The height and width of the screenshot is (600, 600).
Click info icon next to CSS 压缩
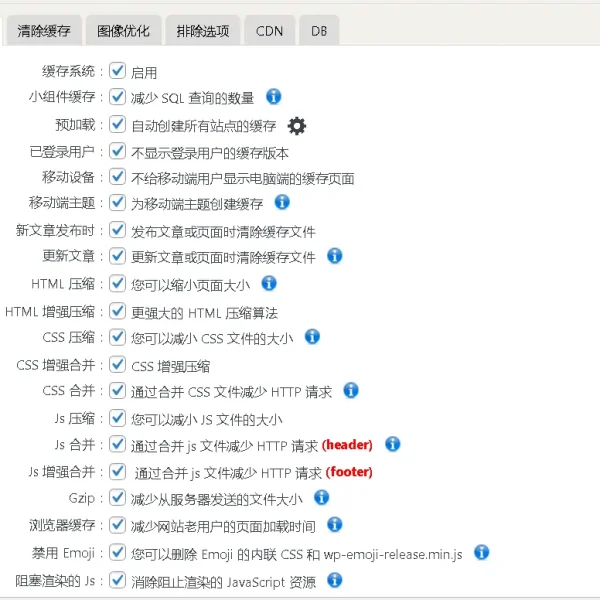tap(312, 337)
